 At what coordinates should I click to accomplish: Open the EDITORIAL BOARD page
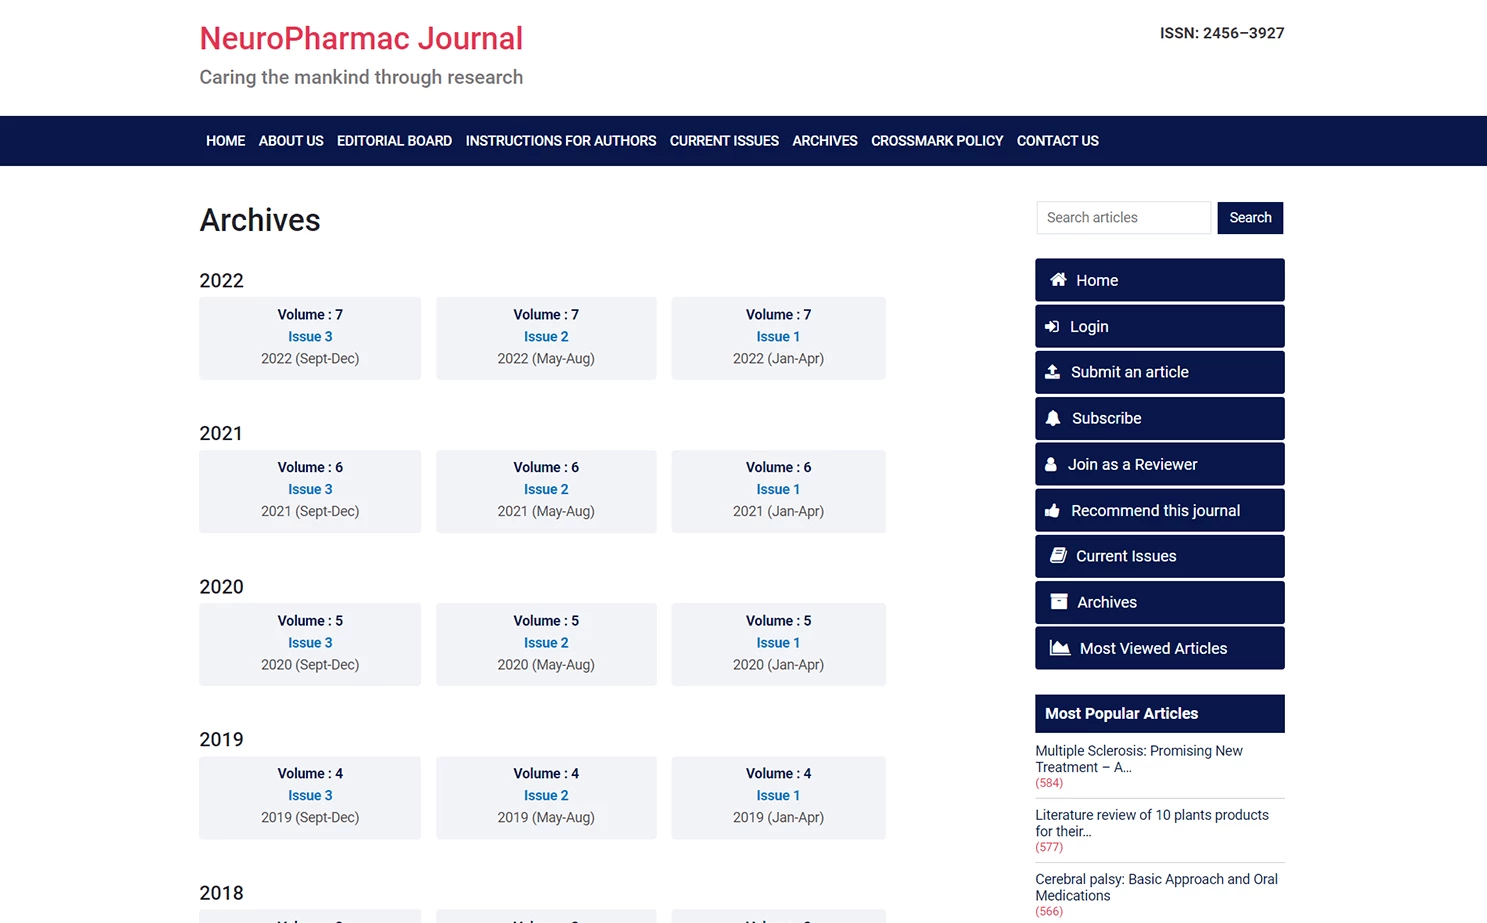point(394,141)
